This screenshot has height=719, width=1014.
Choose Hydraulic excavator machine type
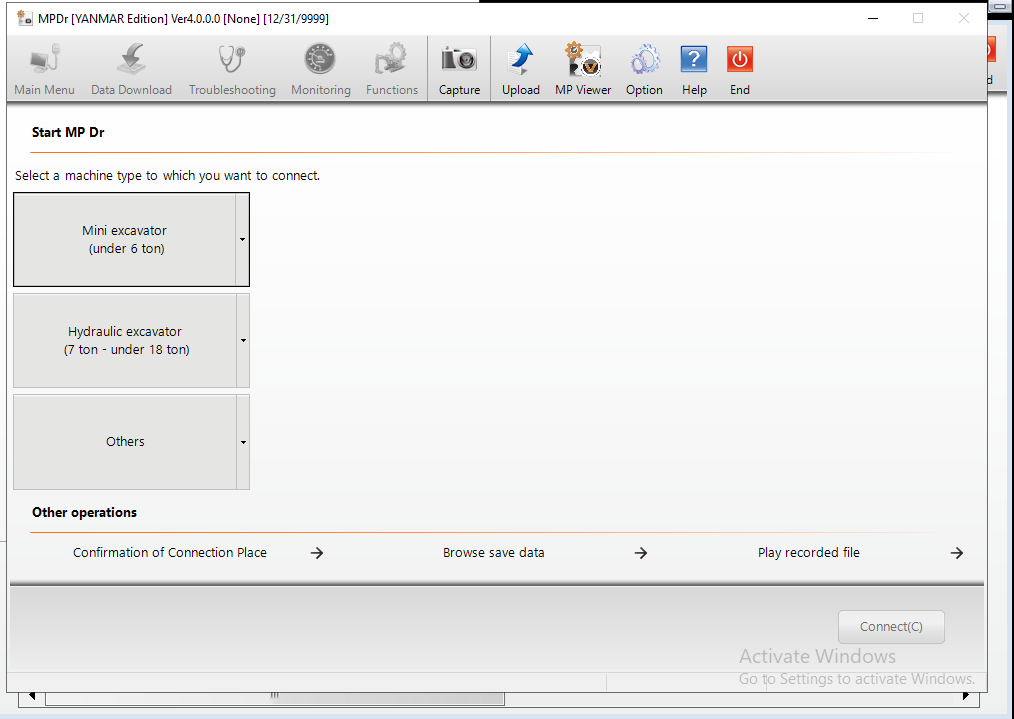(125, 341)
